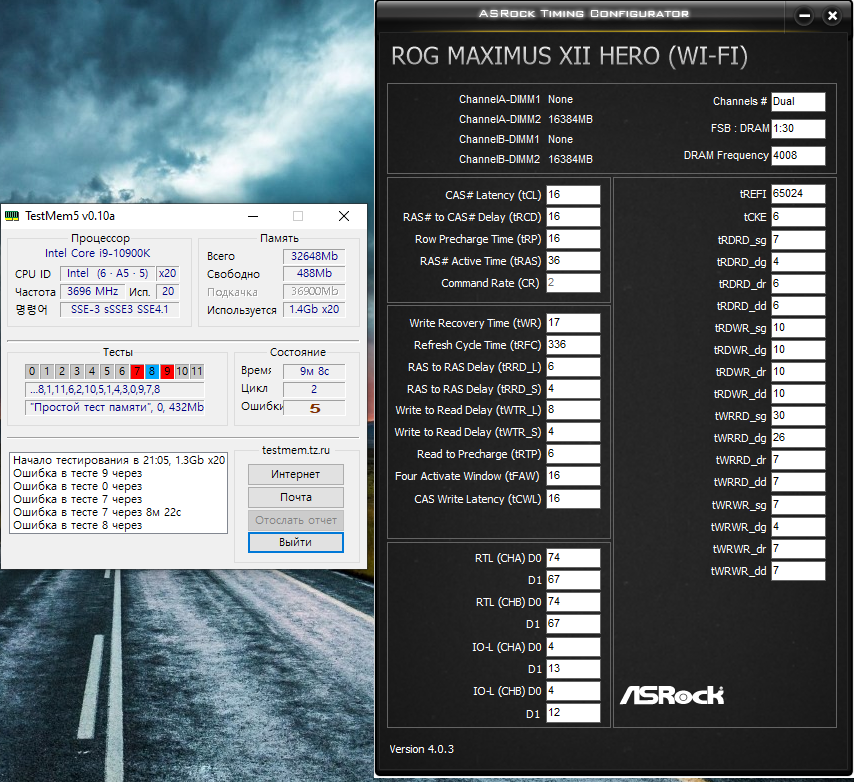Click the RTL (CHB) D0 field

point(573,602)
